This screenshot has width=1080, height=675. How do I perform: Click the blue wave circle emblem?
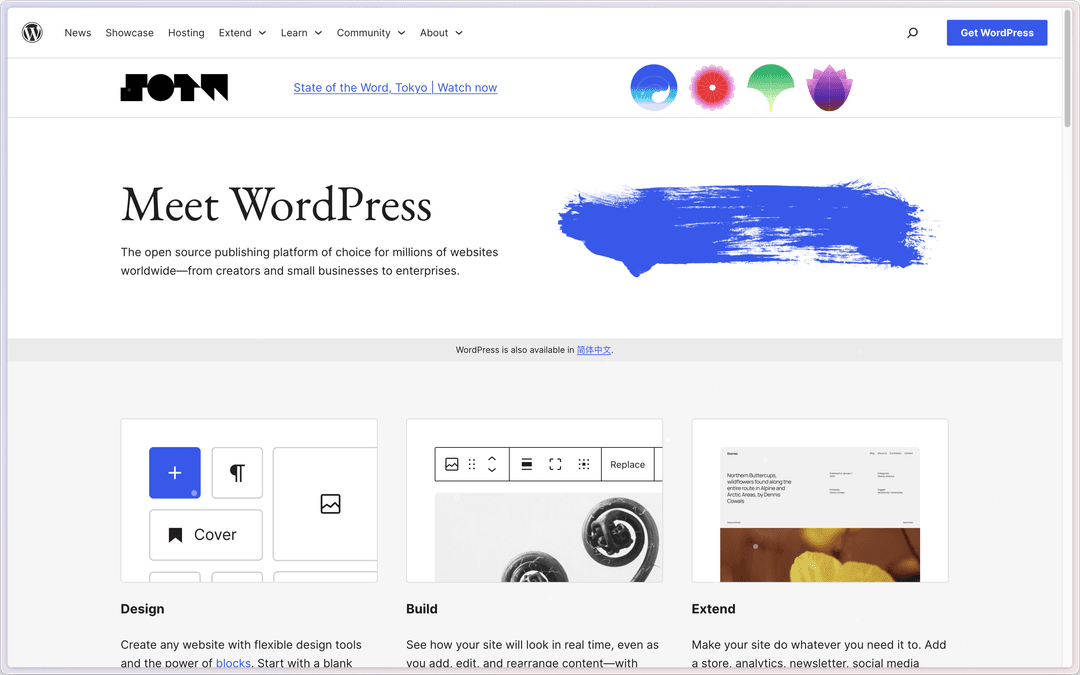(654, 88)
